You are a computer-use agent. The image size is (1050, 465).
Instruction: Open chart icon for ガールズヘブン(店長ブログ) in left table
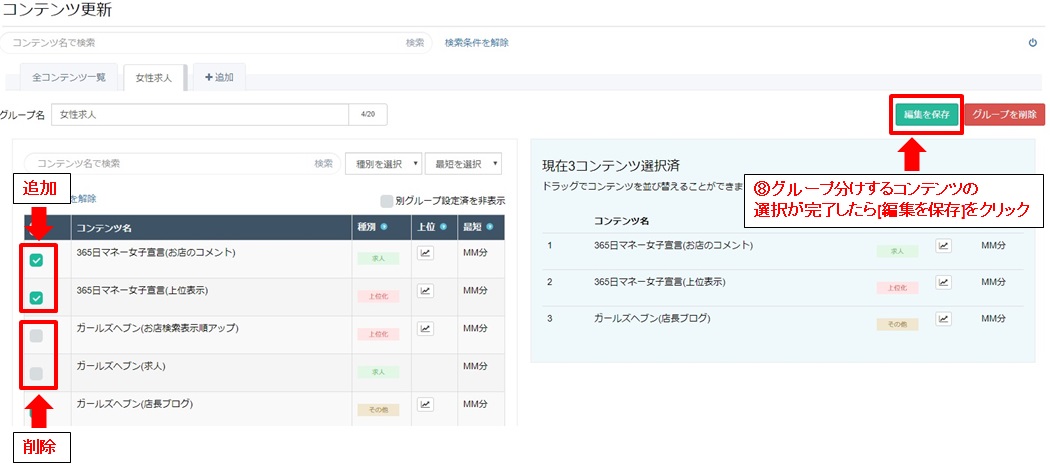[425, 403]
